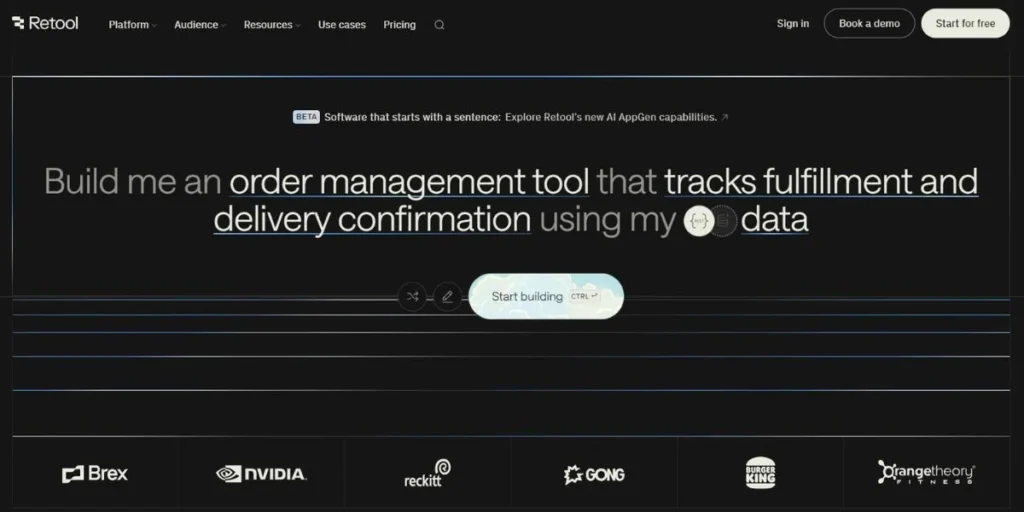Image resolution: width=1024 pixels, height=512 pixels.
Task: Click the reckitt logo
Action: 428,473
